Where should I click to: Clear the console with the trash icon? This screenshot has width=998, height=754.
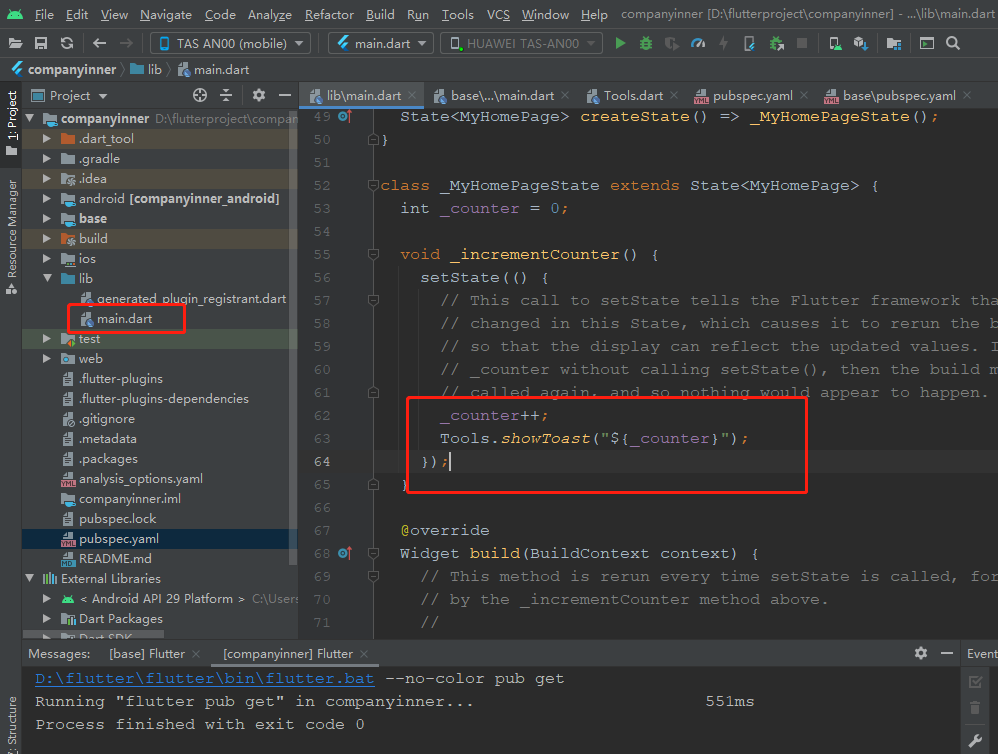[x=975, y=708]
